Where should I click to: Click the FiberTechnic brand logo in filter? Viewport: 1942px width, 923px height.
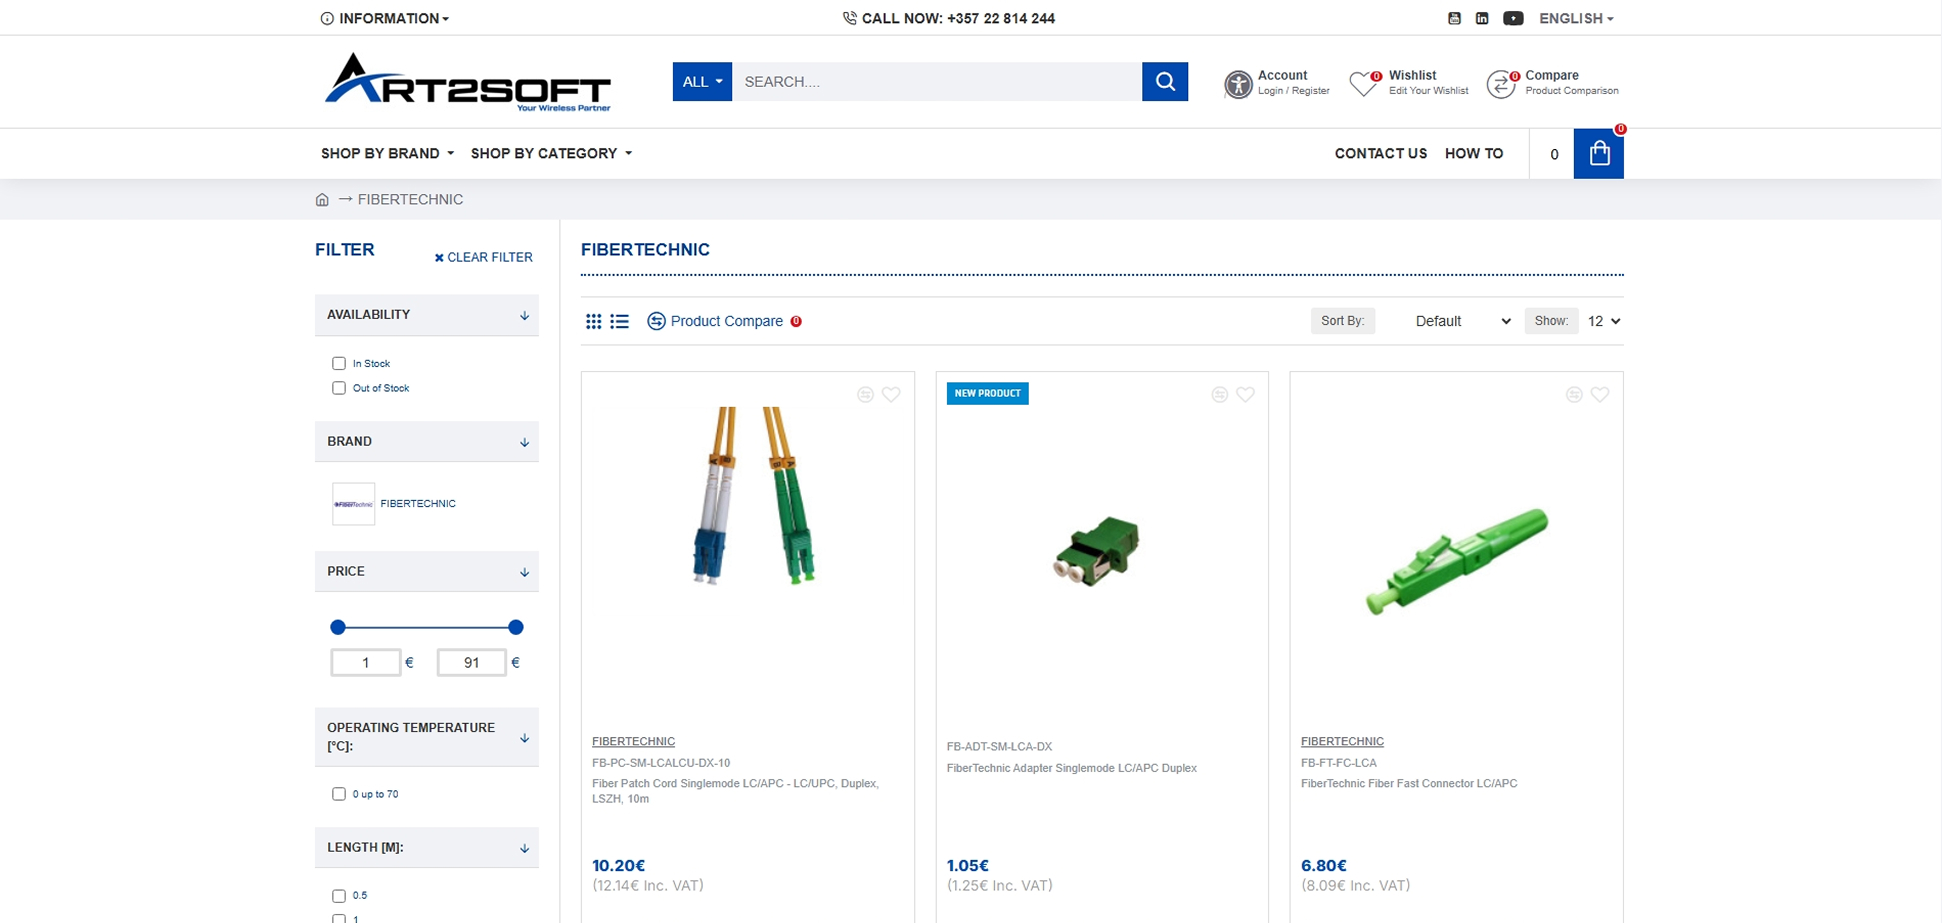click(x=353, y=504)
